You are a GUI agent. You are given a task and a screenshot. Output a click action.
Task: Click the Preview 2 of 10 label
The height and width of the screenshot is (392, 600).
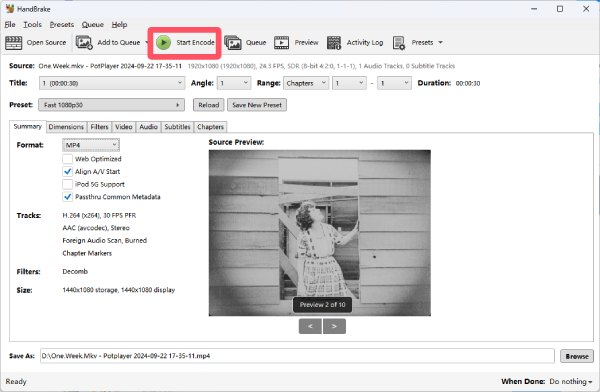[x=322, y=305]
